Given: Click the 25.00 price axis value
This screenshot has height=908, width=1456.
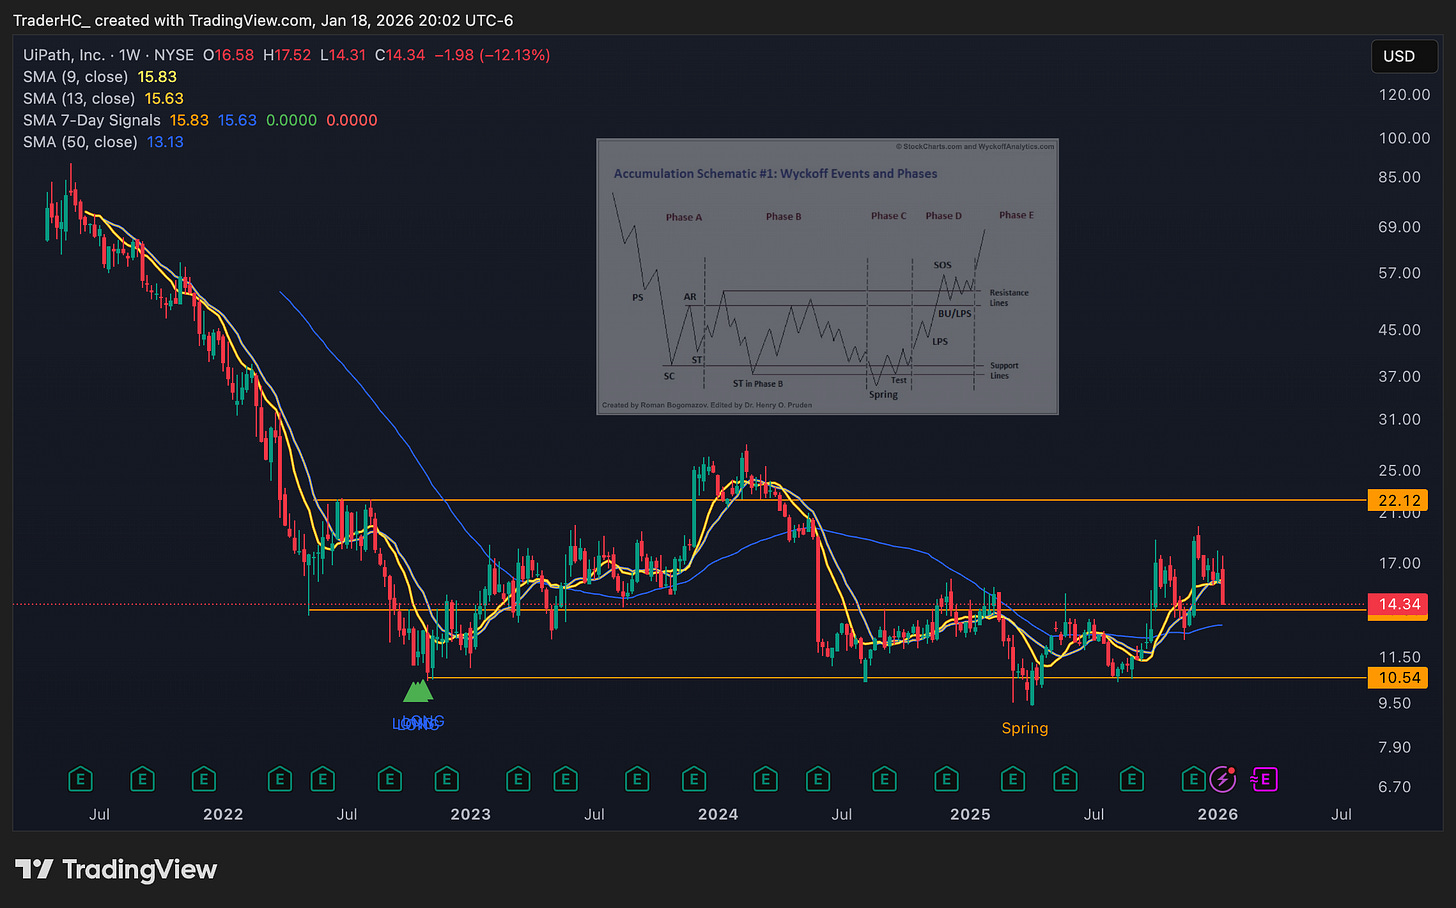Looking at the screenshot, I should pos(1399,471).
